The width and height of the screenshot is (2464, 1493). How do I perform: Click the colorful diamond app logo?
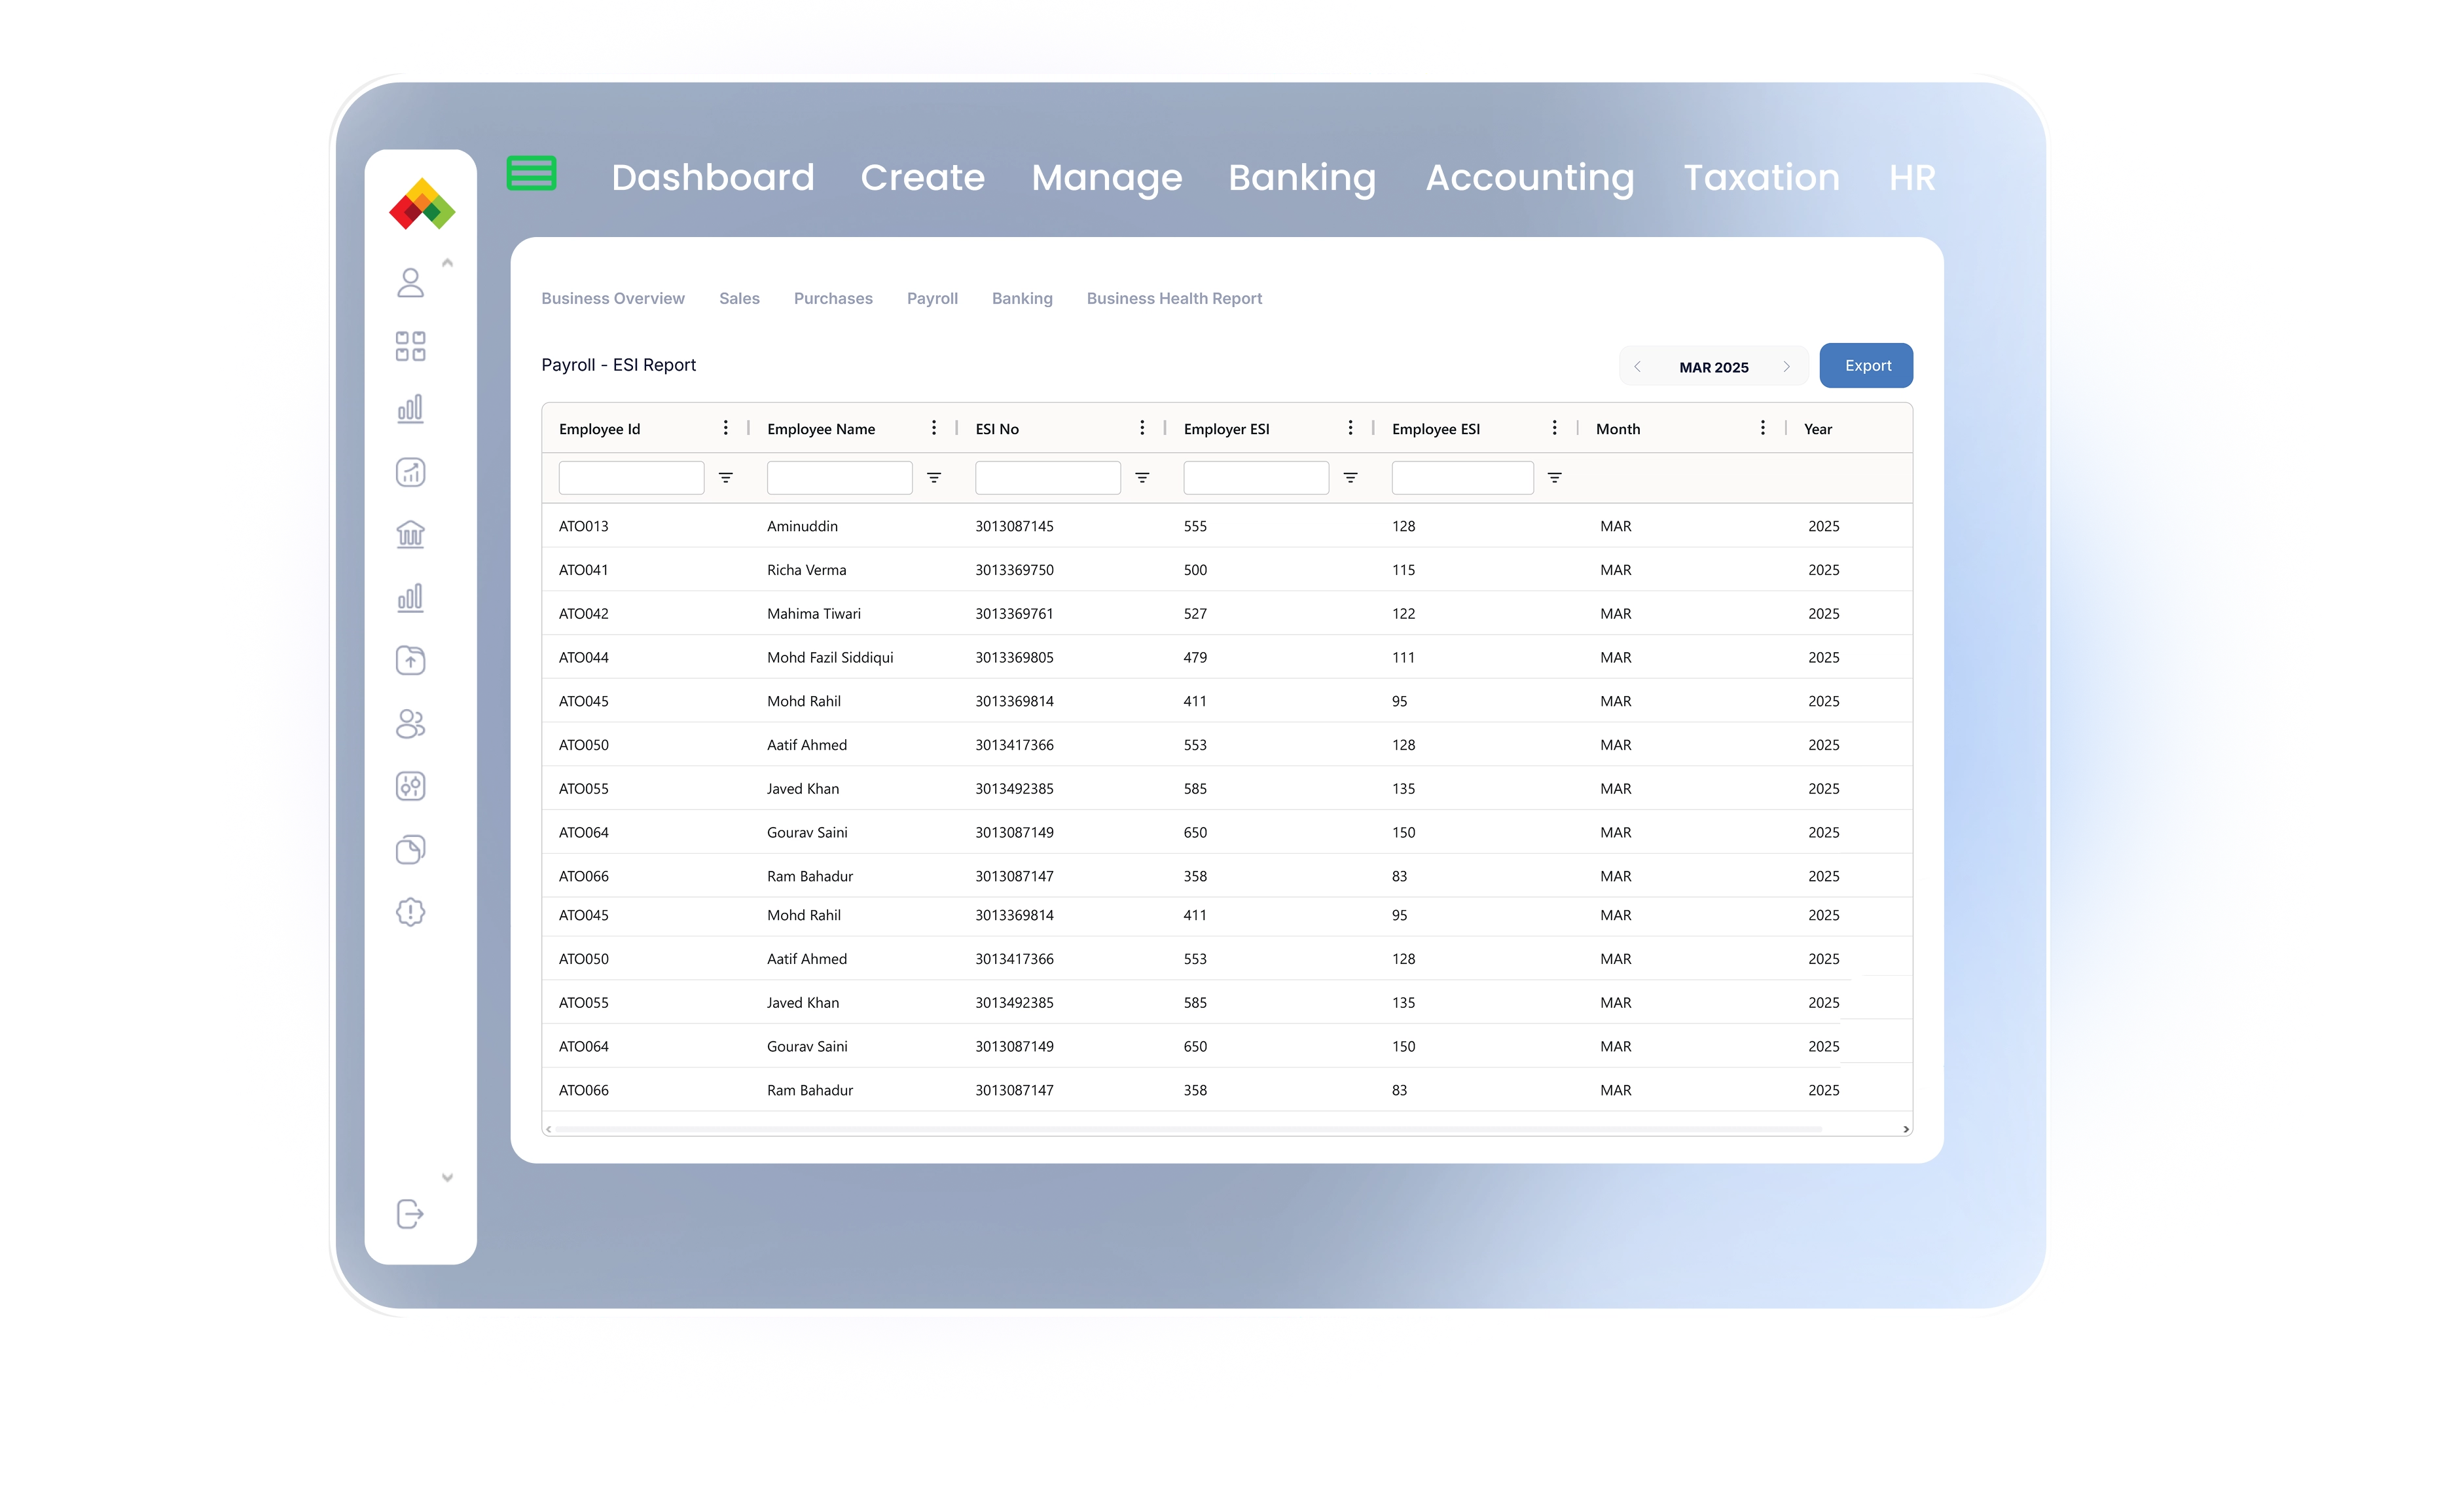(422, 204)
